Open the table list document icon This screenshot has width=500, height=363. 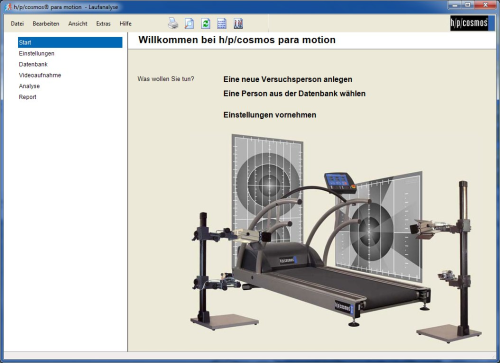222,23
